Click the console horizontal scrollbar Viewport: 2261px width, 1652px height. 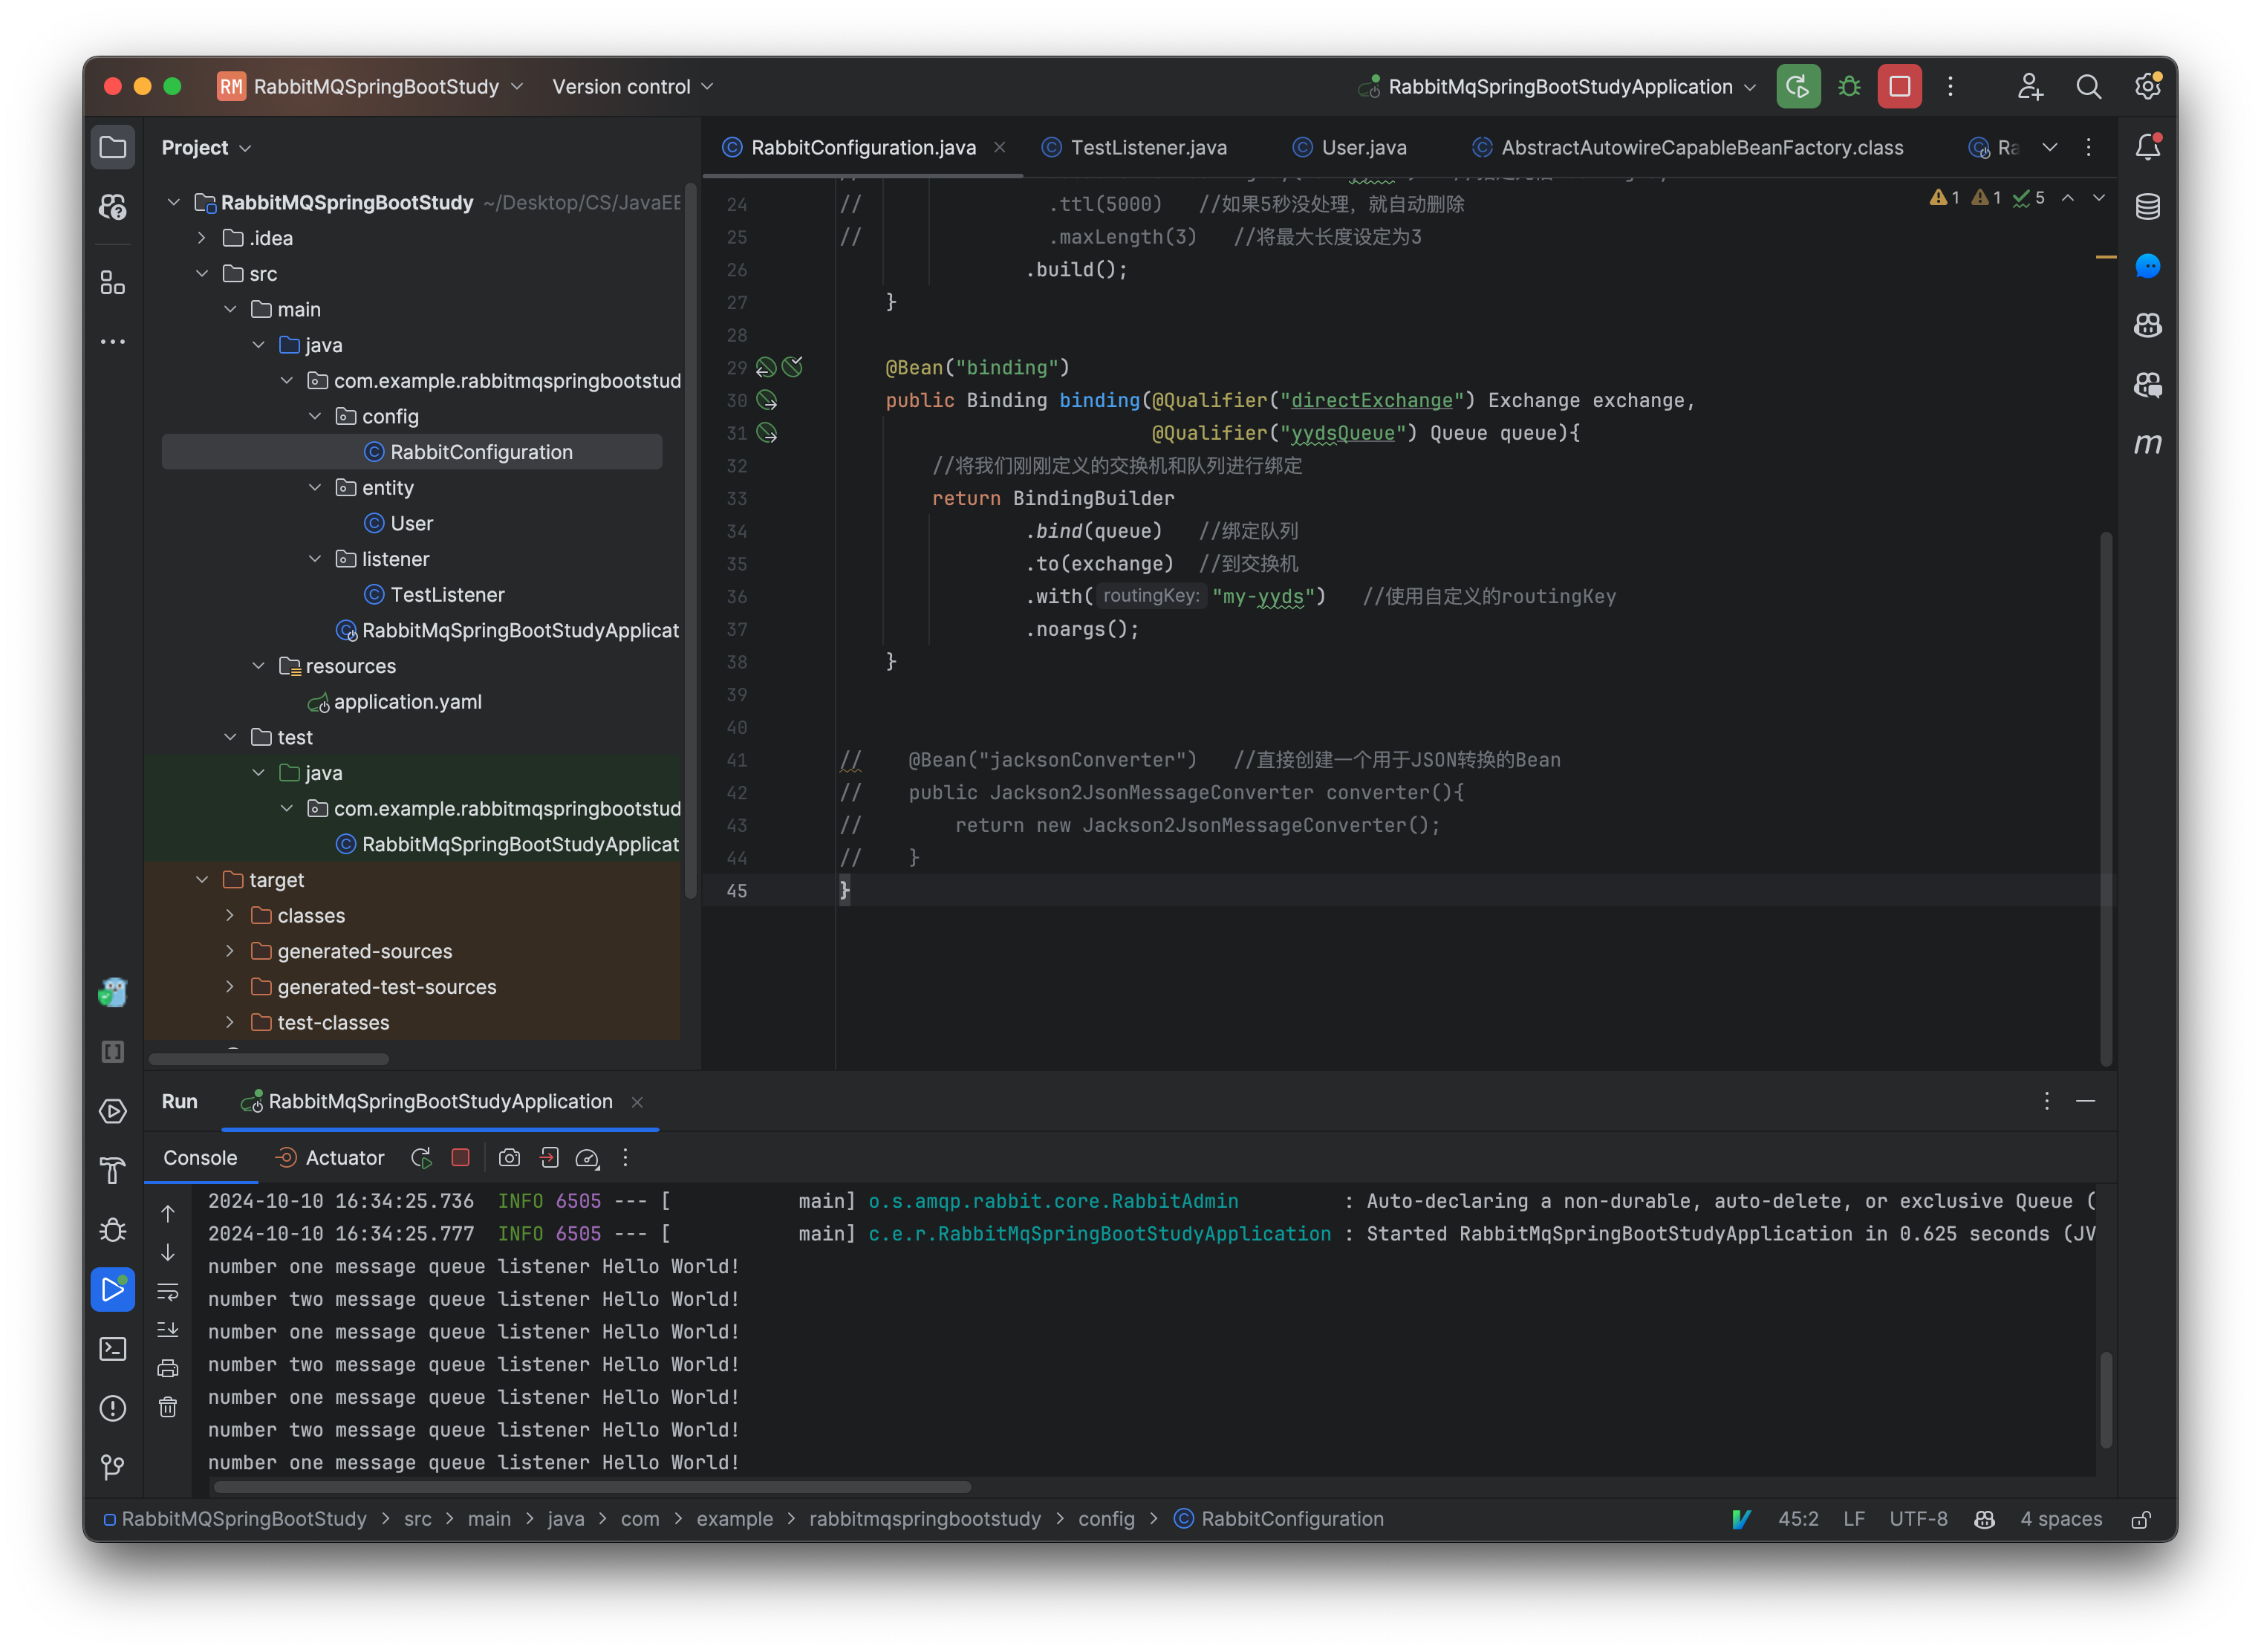pyautogui.click(x=592, y=1487)
